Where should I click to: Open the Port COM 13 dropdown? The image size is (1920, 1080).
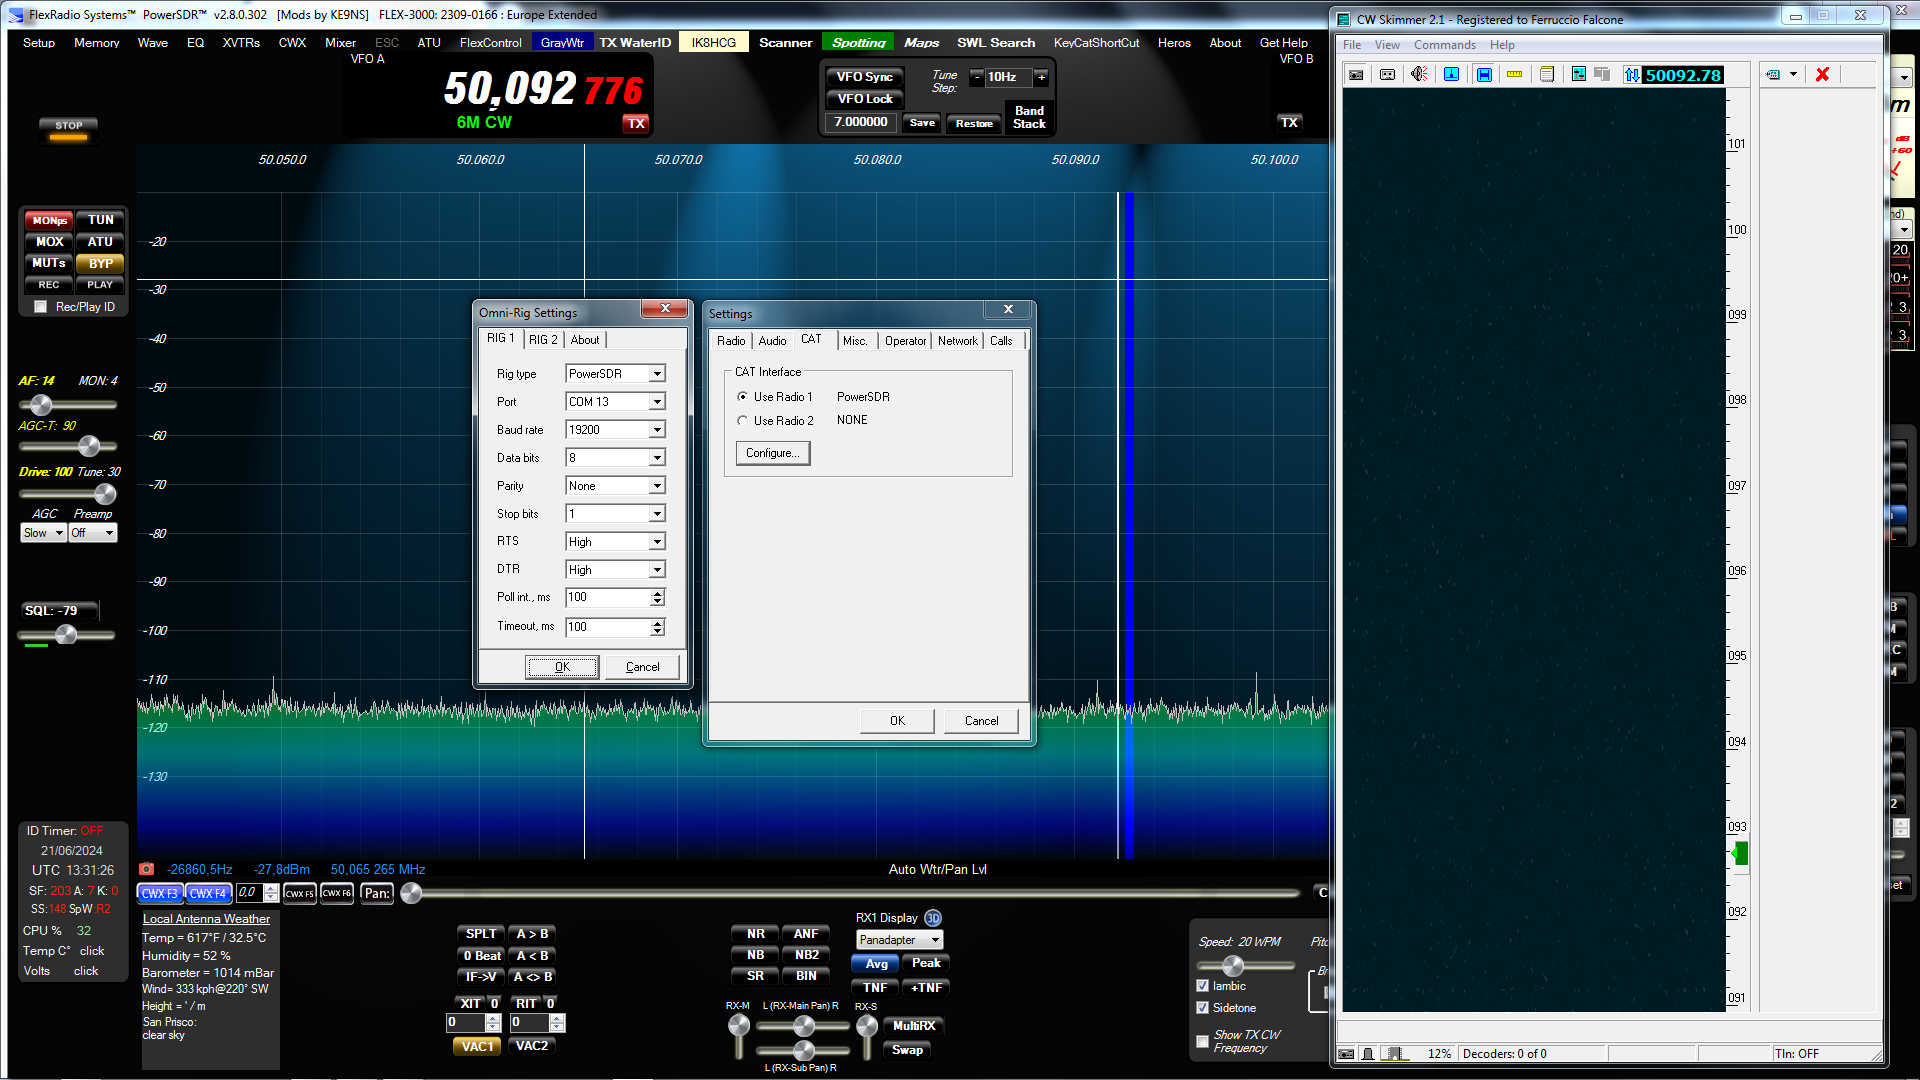click(x=657, y=402)
